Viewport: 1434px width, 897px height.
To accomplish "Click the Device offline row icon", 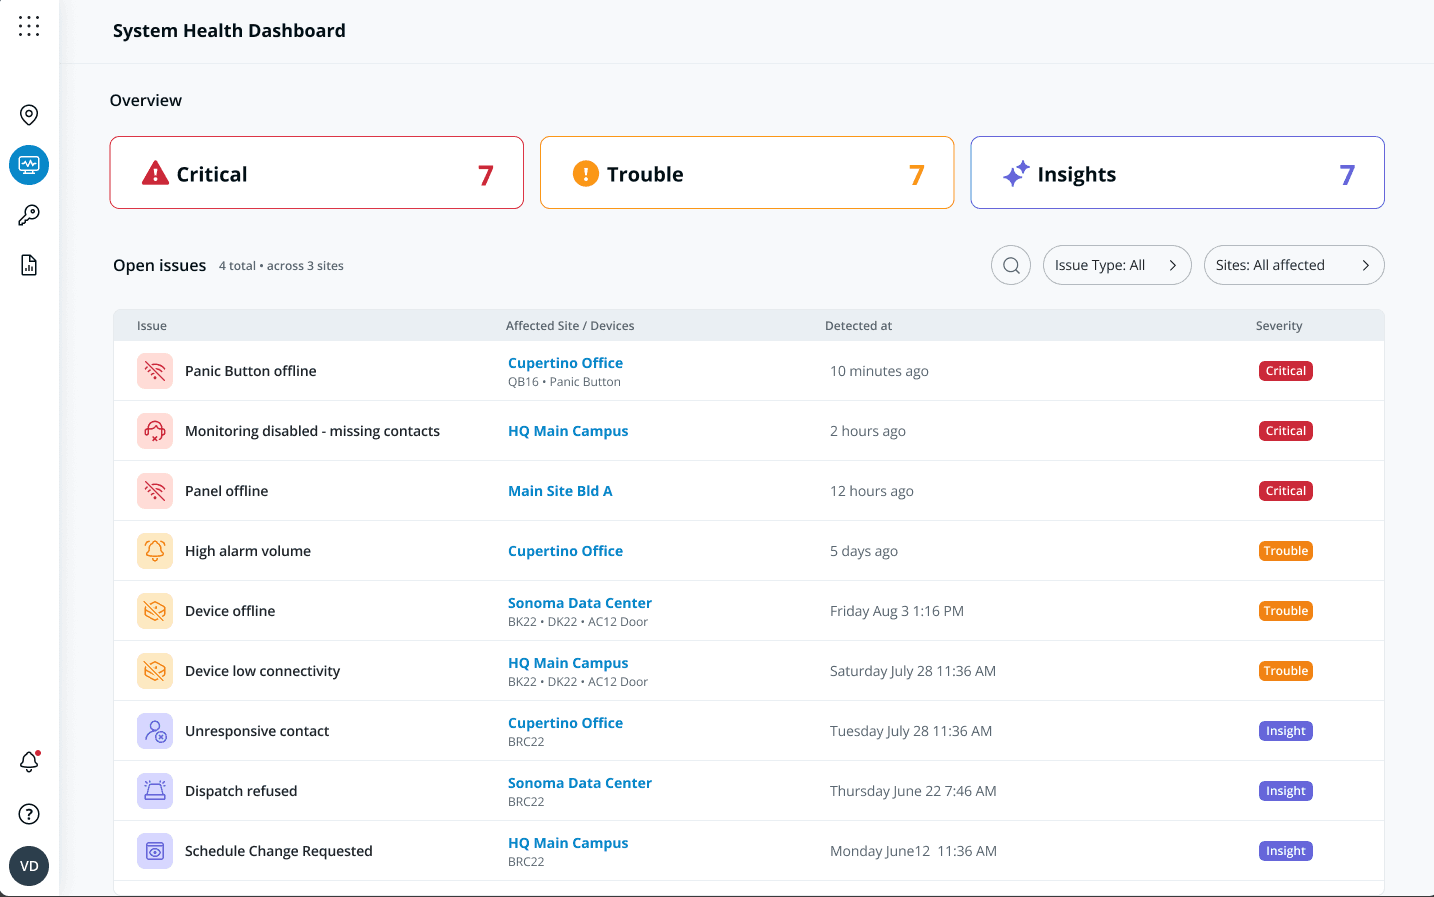I will click(155, 611).
